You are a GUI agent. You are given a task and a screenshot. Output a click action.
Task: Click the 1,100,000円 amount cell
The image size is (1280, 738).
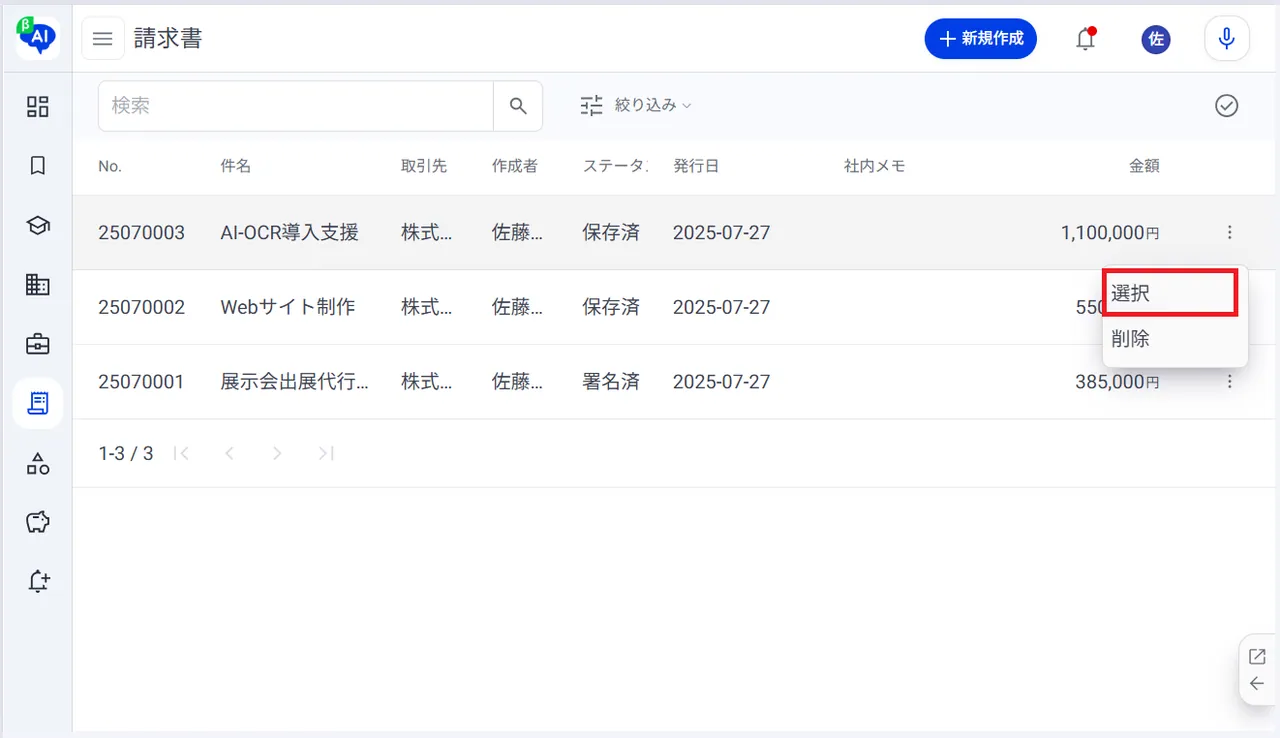(x=1110, y=233)
